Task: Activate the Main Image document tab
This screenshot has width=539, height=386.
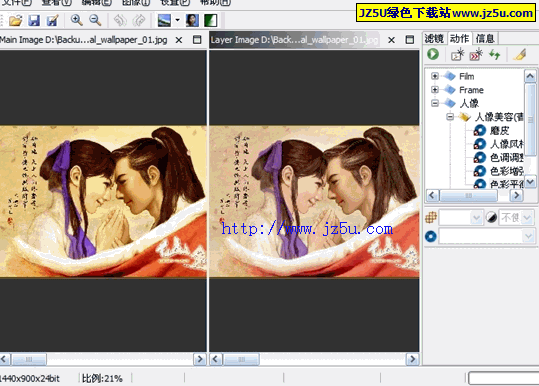Action: click(84, 40)
